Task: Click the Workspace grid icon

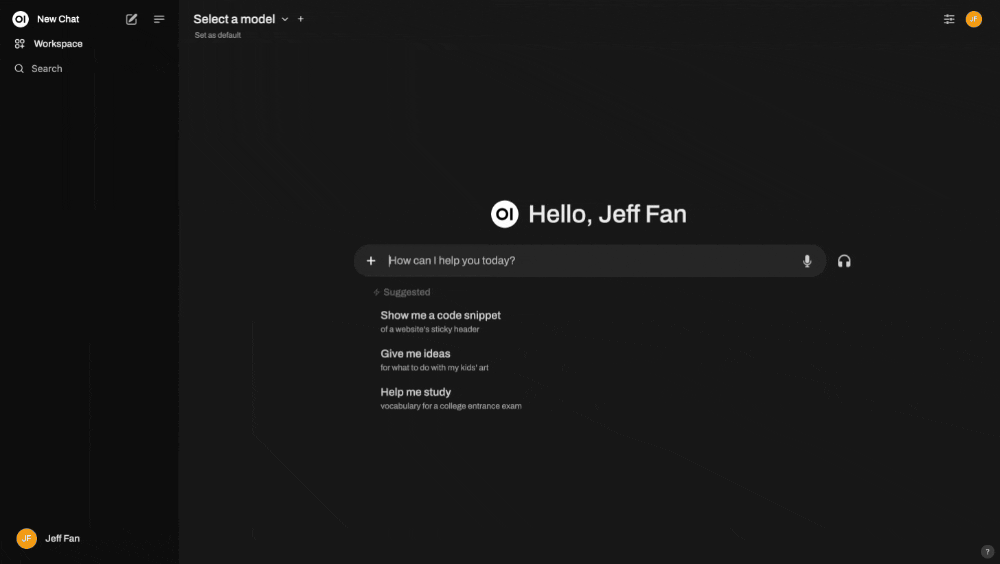Action: pyautogui.click(x=20, y=44)
